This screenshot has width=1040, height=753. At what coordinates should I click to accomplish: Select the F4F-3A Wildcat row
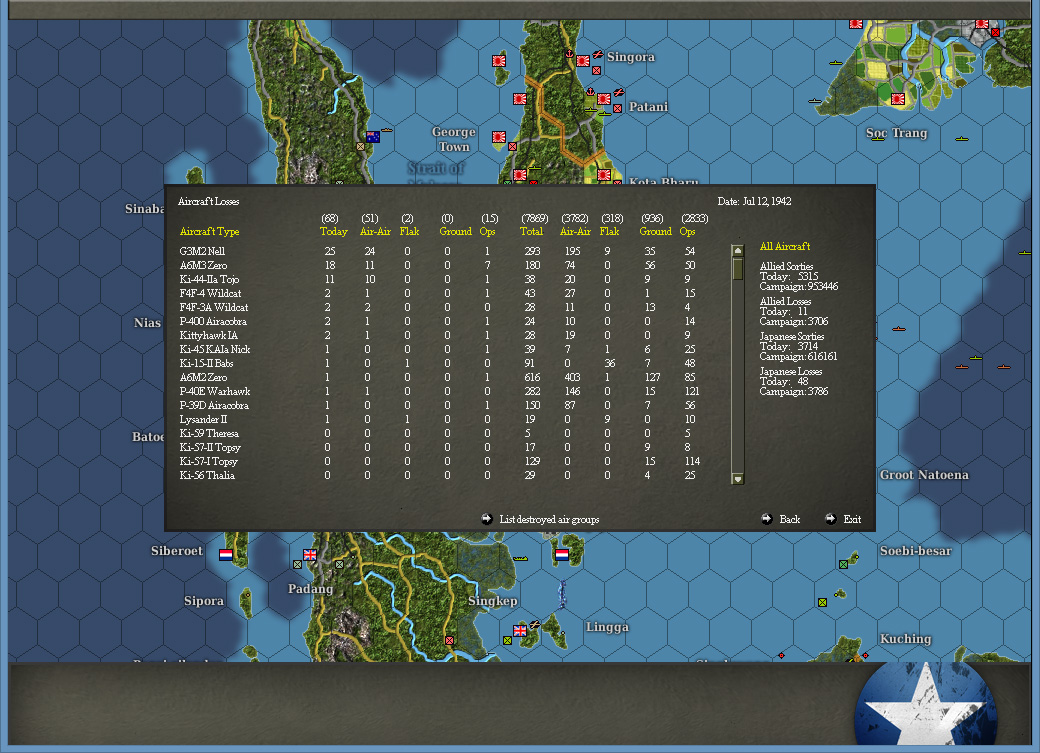(438, 307)
